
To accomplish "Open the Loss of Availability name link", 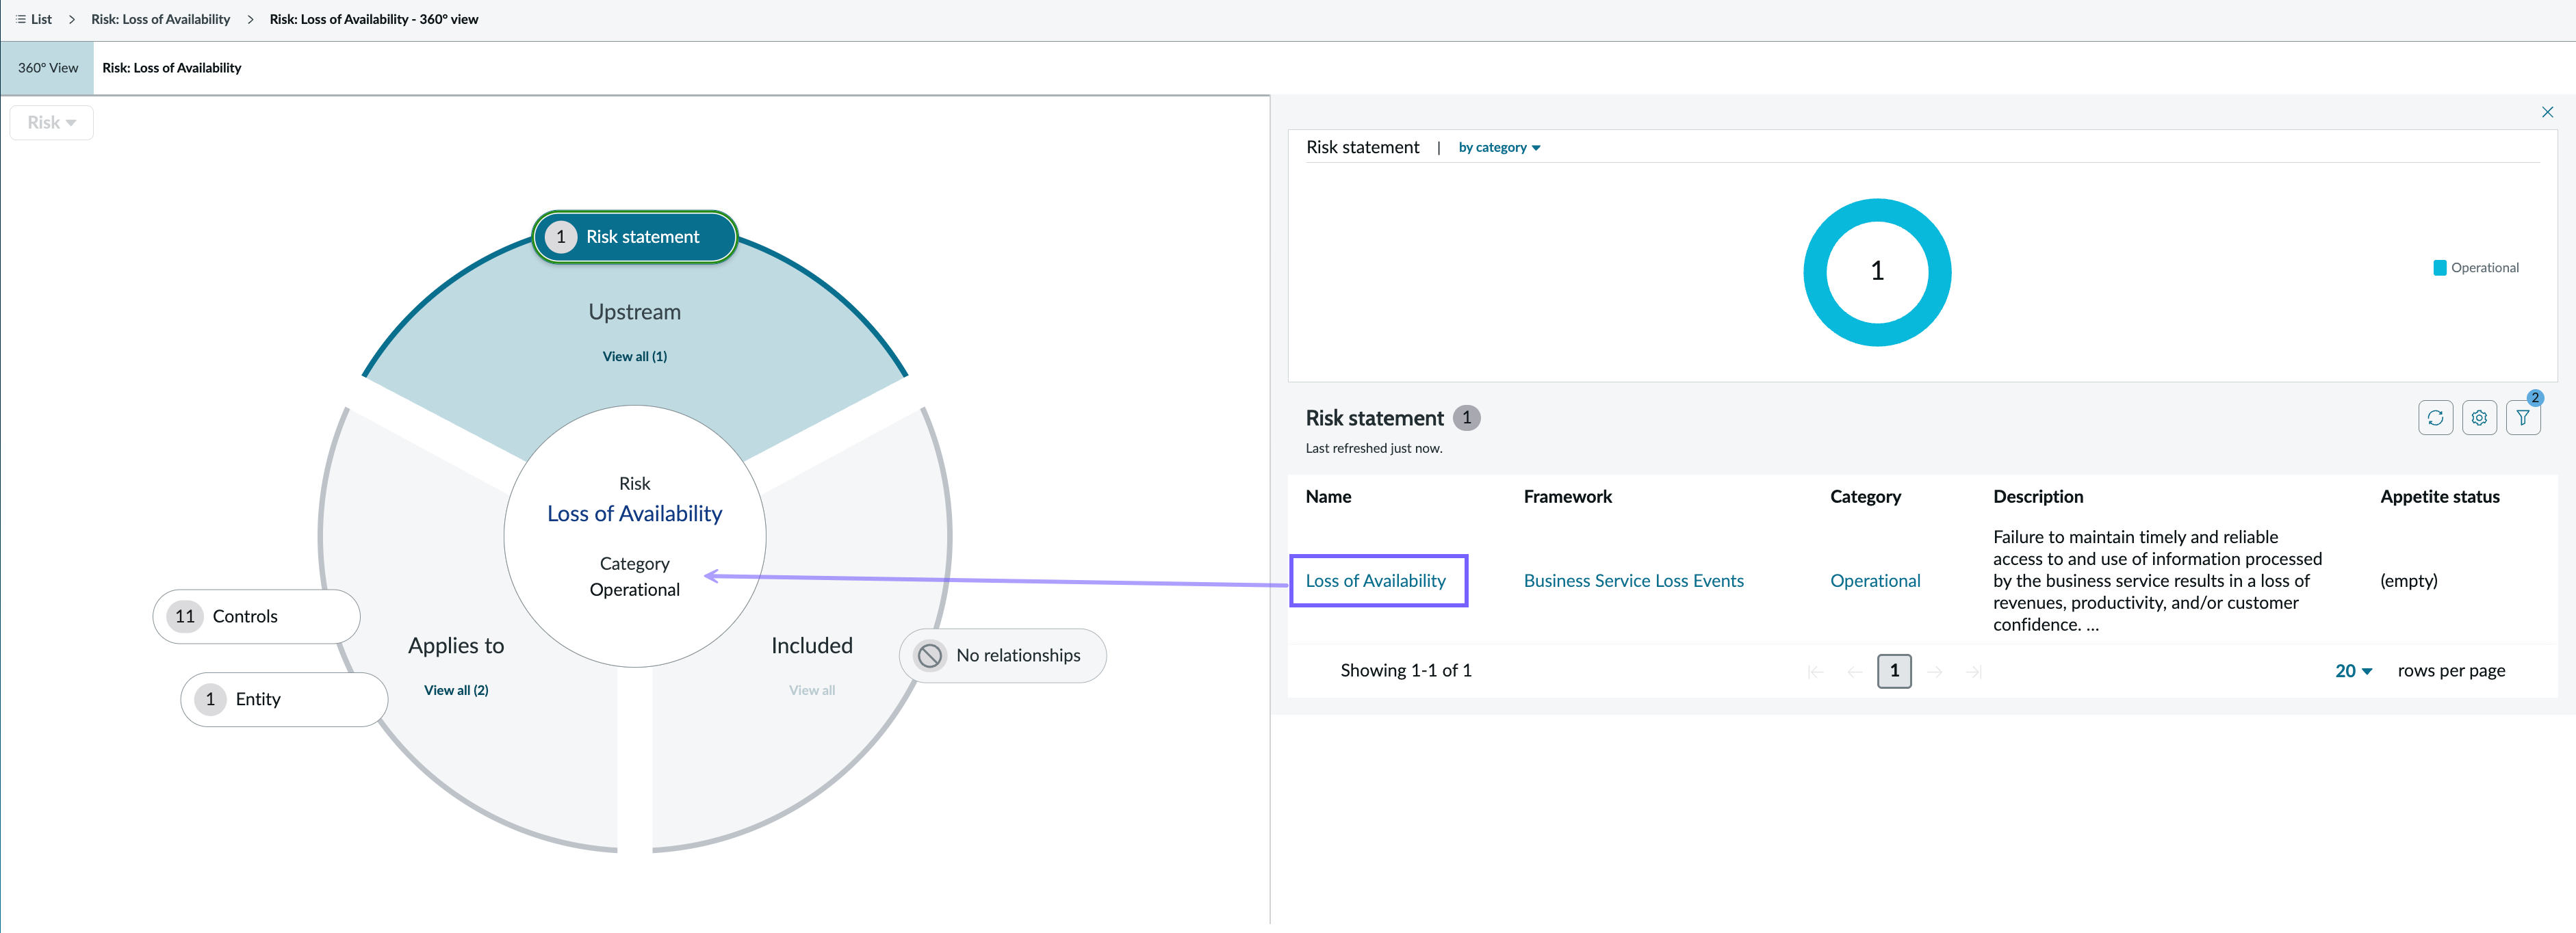I will pos(1375,581).
